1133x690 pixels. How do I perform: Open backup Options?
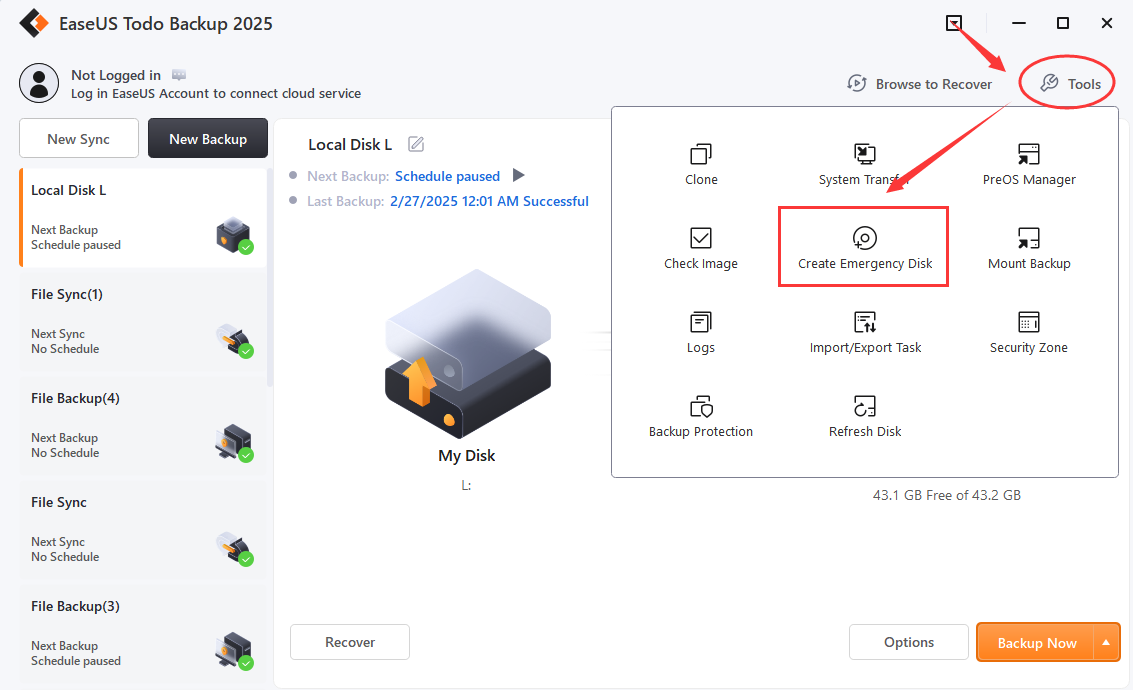[x=909, y=642]
